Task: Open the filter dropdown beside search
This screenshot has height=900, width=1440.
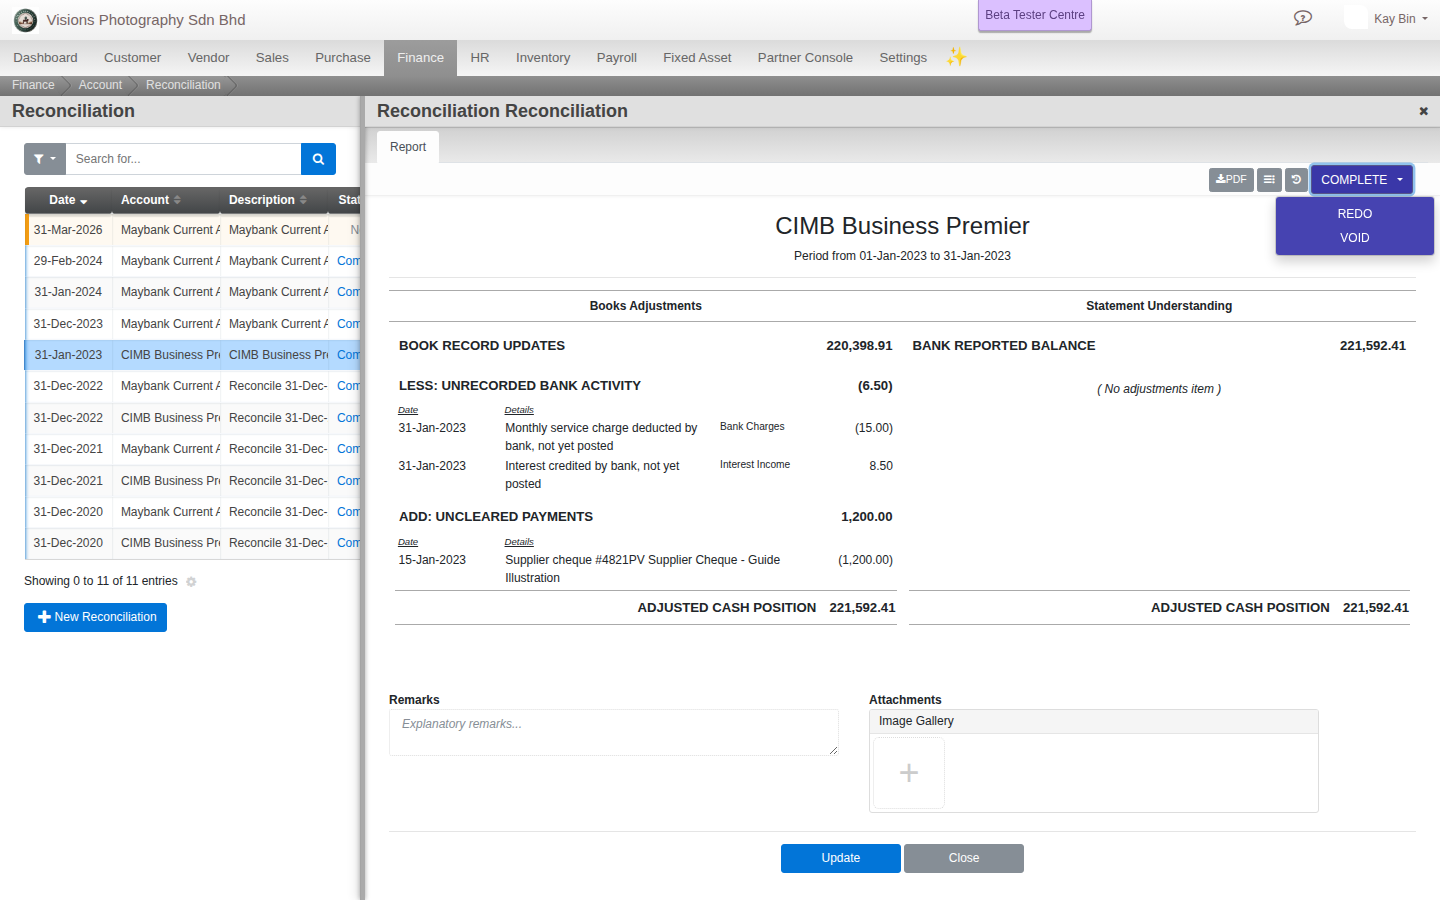Action: tap(45, 159)
